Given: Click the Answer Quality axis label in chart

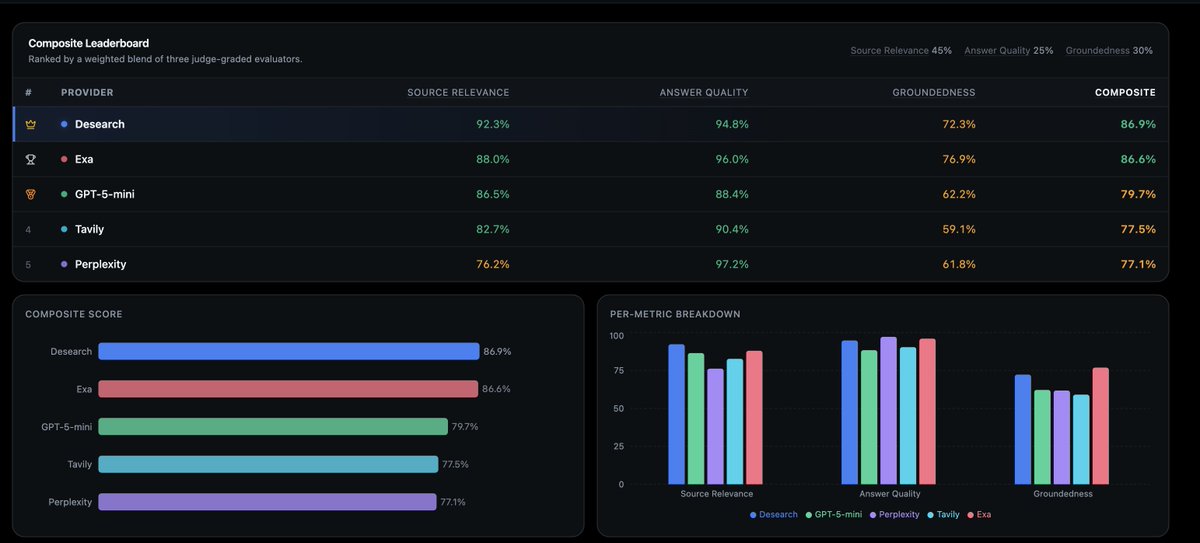Looking at the screenshot, I should [x=890, y=494].
